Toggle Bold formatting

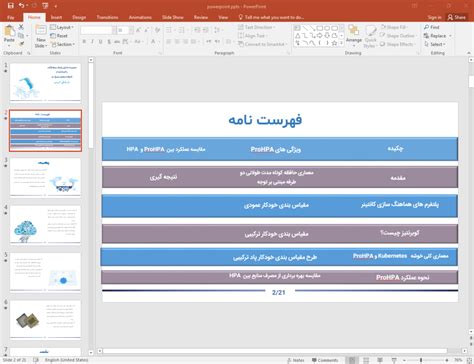click(x=84, y=42)
